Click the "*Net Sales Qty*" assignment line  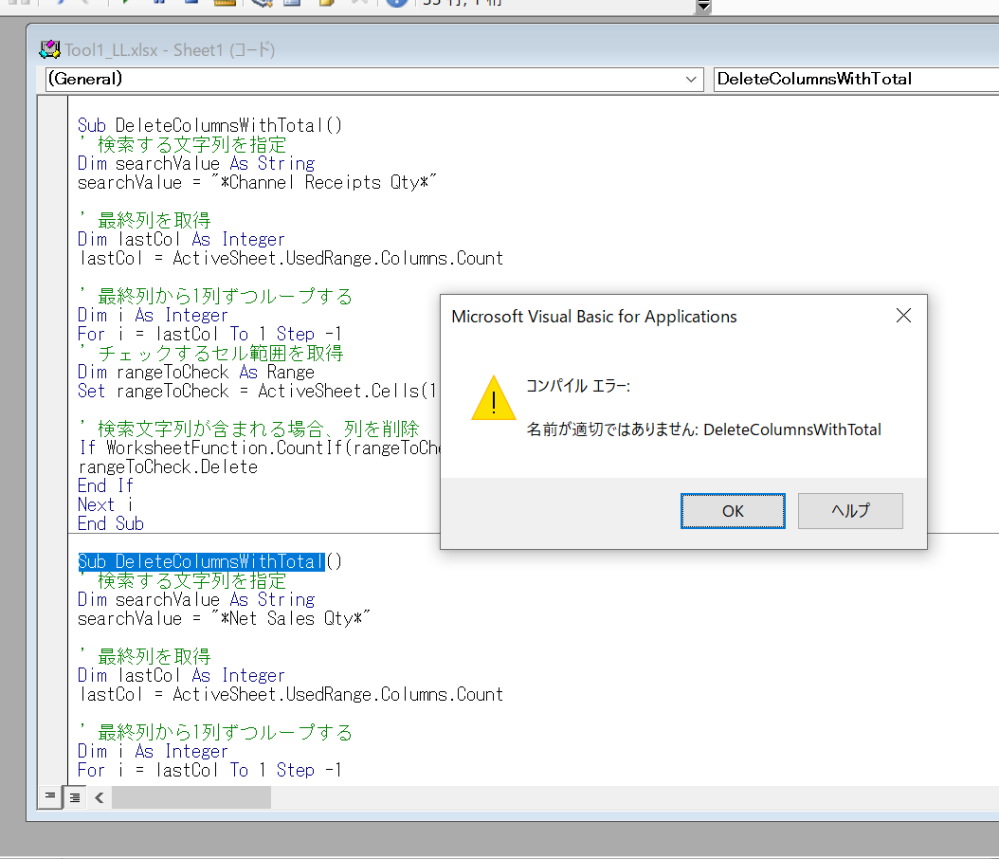tap(224, 618)
